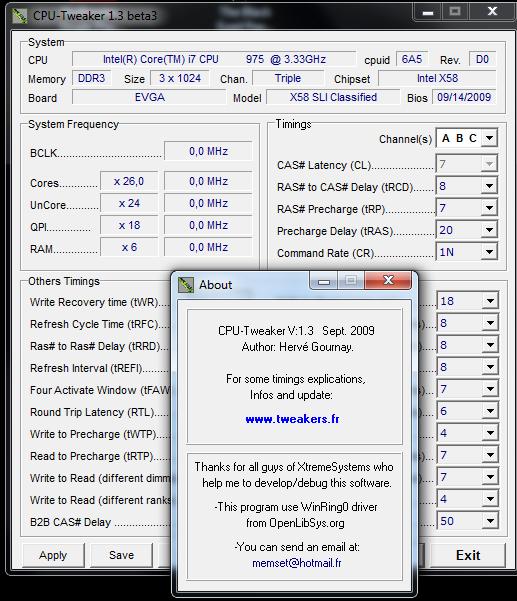This screenshot has height=601, width=517.
Task: Click the Author: Hervé Gournay text
Action: point(297,347)
